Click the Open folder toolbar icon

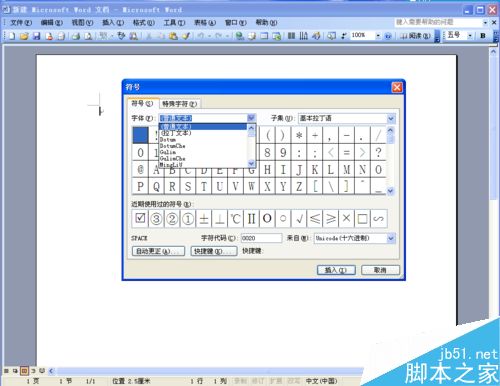[24, 36]
